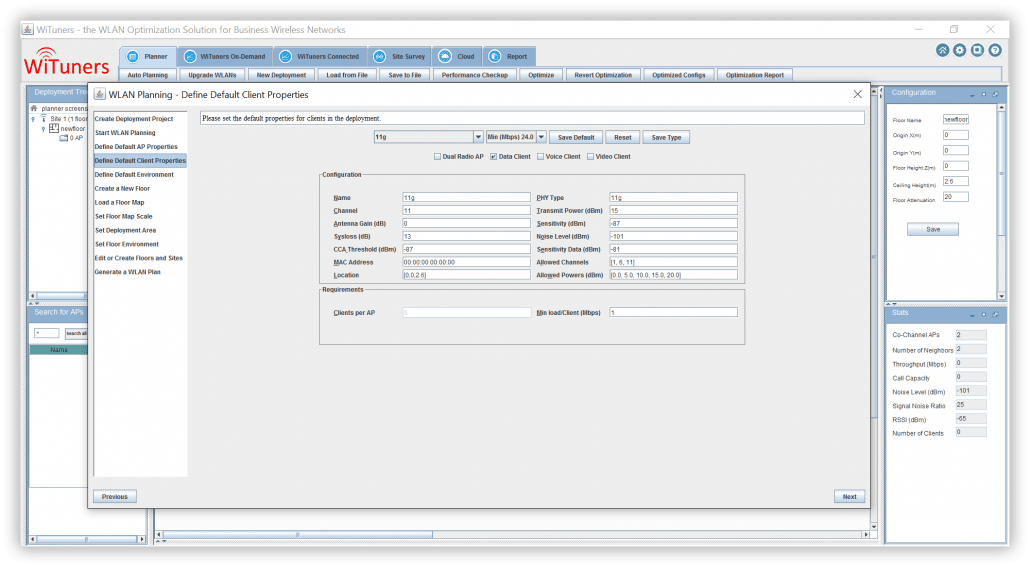The image size is (1030, 567).
Task: Detach the Configuration panel
Action: [x=995, y=95]
